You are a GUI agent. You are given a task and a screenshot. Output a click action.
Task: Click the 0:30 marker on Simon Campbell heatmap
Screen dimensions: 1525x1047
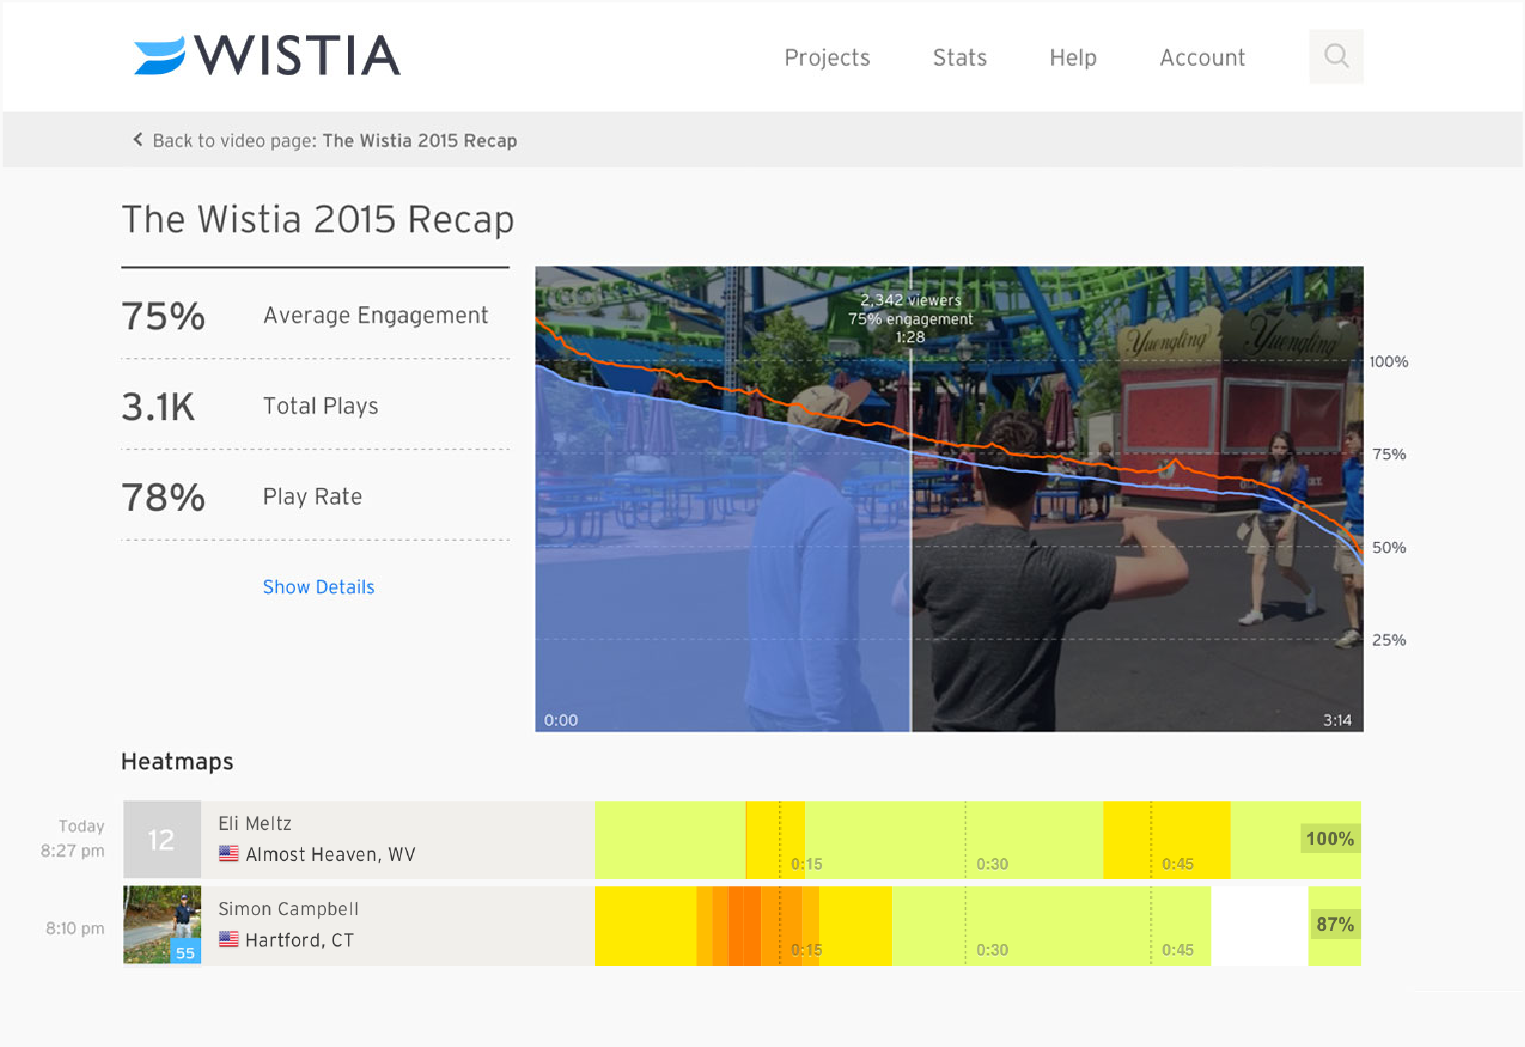coord(992,950)
